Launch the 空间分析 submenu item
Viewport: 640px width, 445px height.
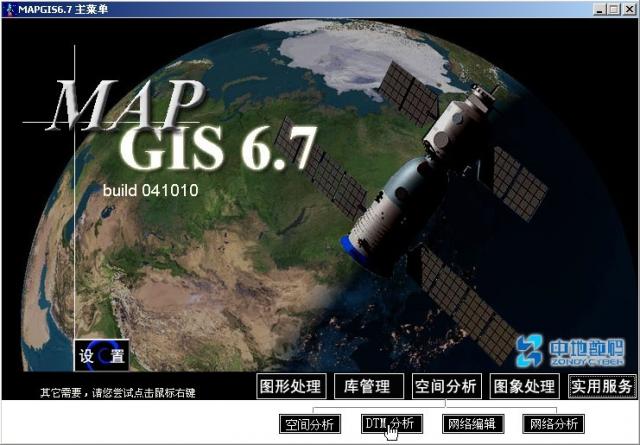point(310,424)
